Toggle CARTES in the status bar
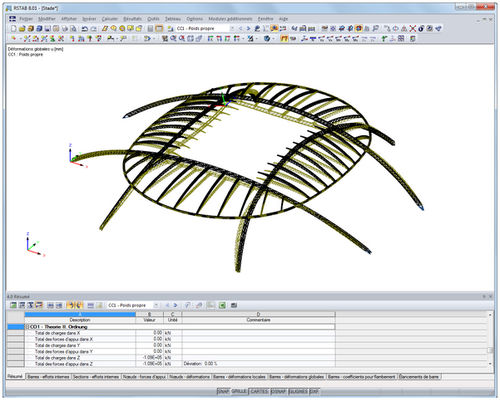This screenshot has width=500, height=401. [259, 391]
